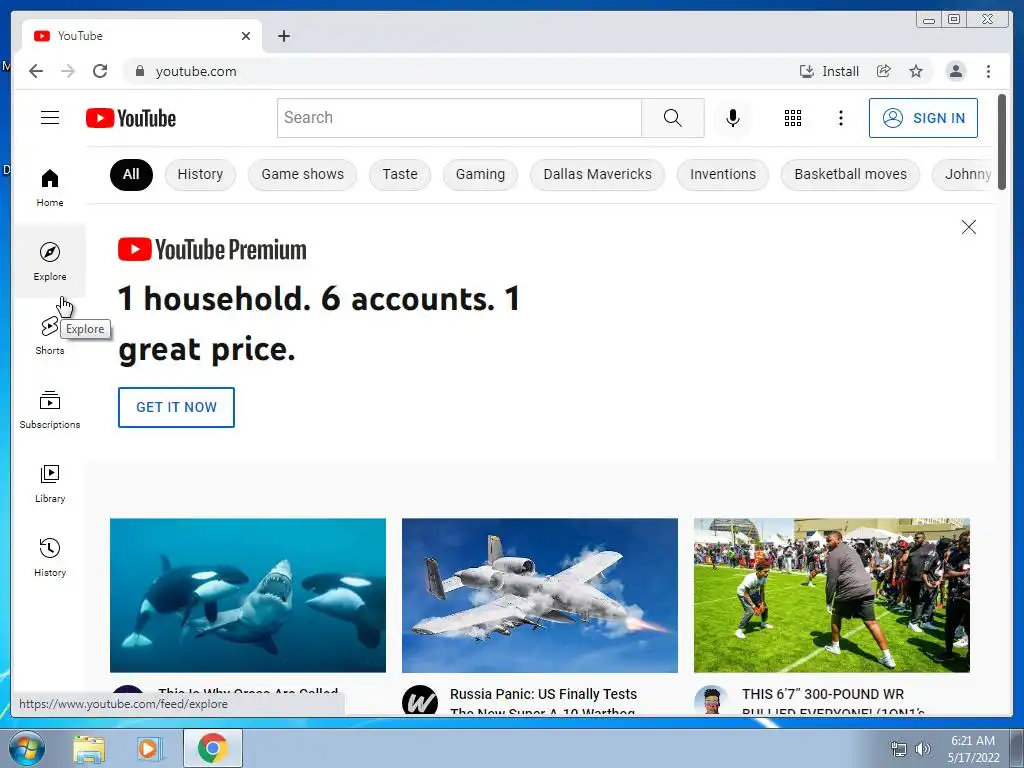Click the YouTube search field
This screenshot has width=1024, height=768.
tap(459, 118)
